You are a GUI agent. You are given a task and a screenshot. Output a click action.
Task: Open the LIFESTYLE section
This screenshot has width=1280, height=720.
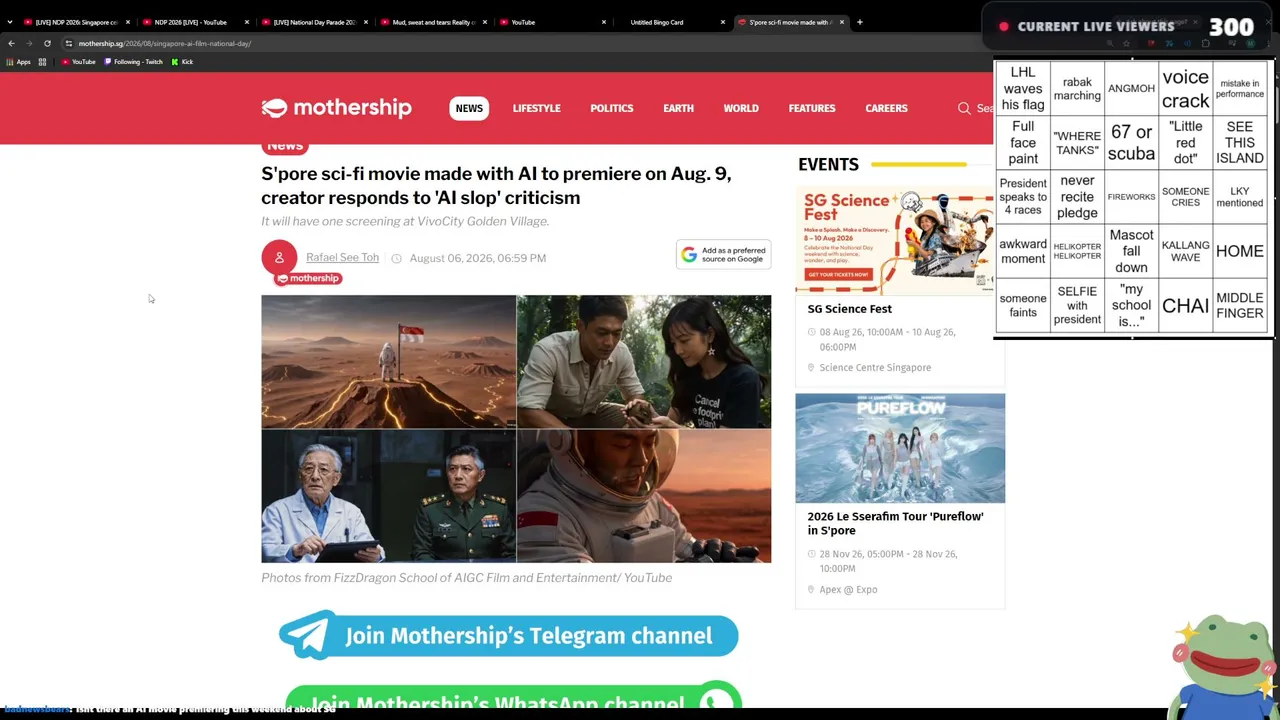[x=537, y=108]
